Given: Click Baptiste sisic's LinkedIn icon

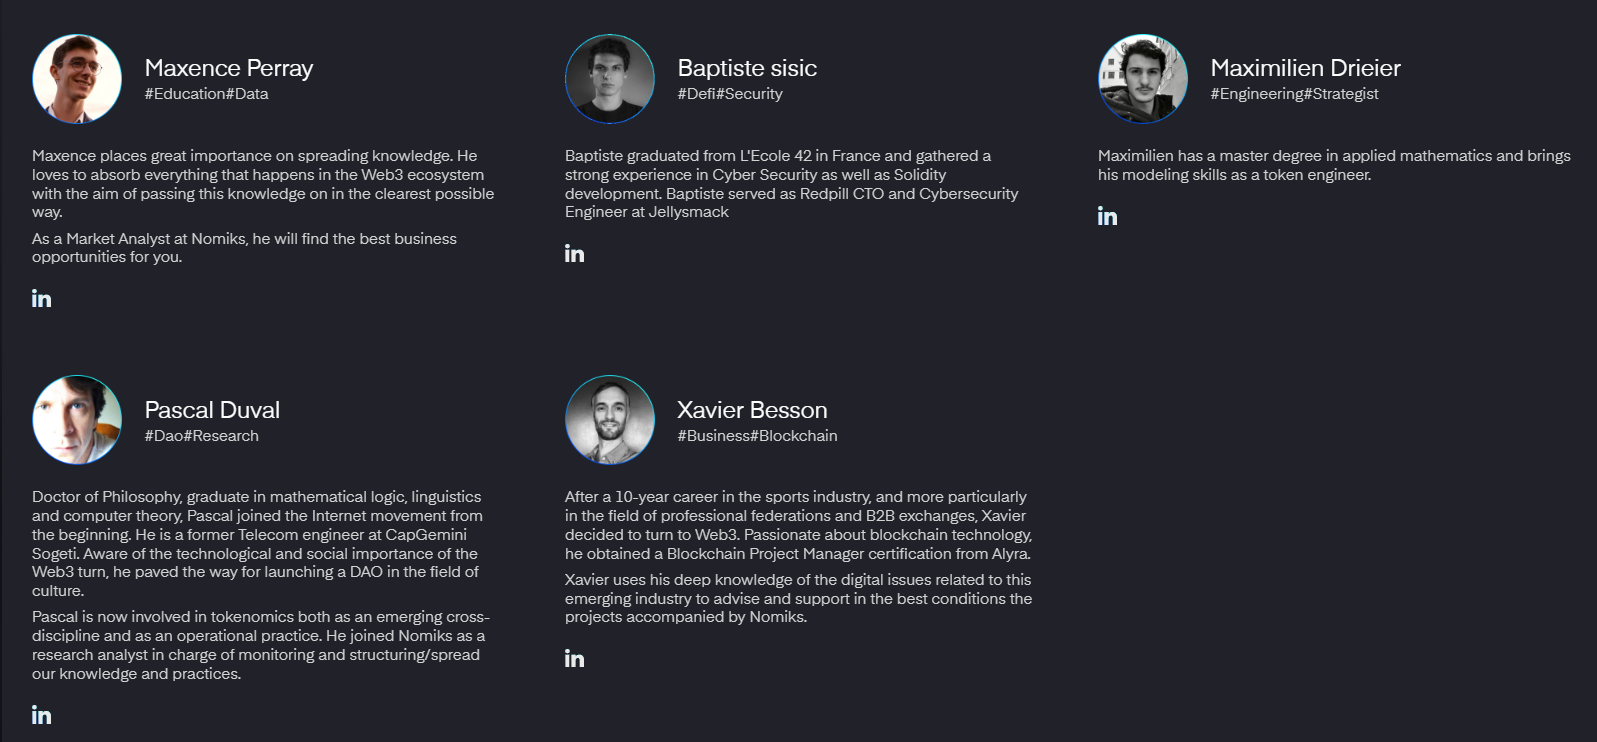Looking at the screenshot, I should (x=574, y=254).
